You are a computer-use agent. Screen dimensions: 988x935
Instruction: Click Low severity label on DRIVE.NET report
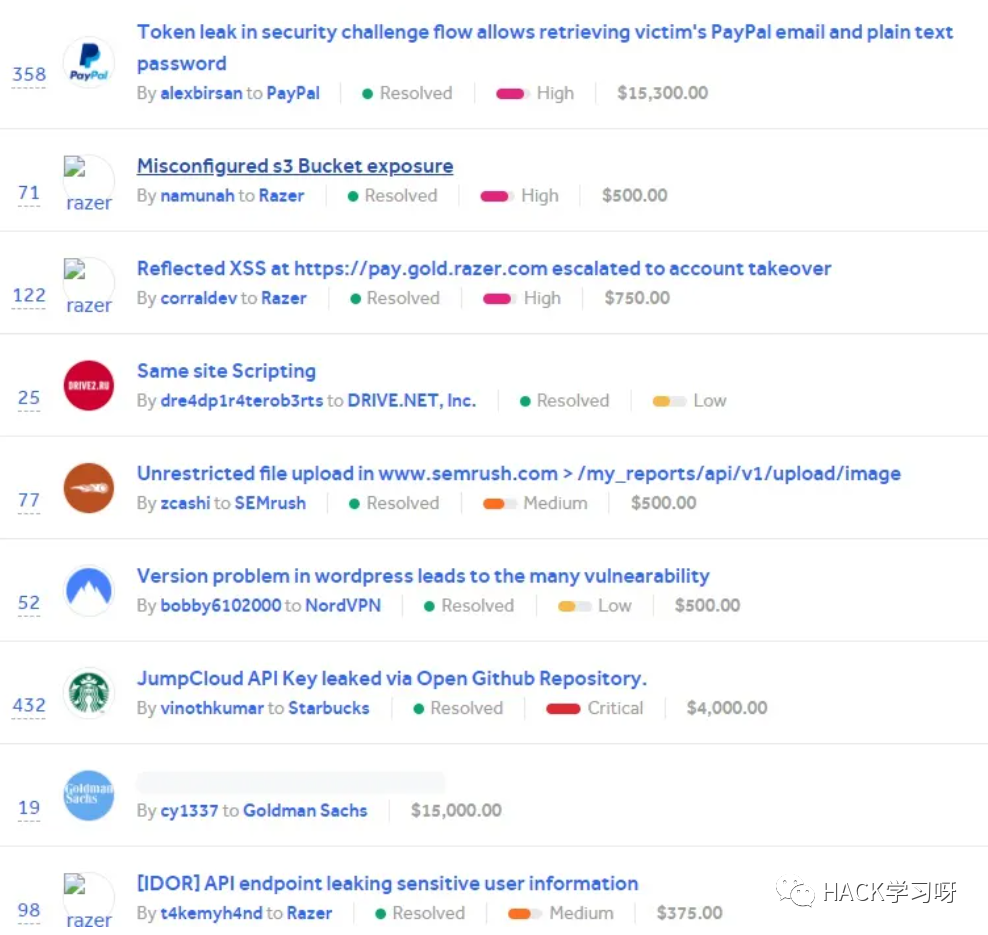tap(709, 401)
